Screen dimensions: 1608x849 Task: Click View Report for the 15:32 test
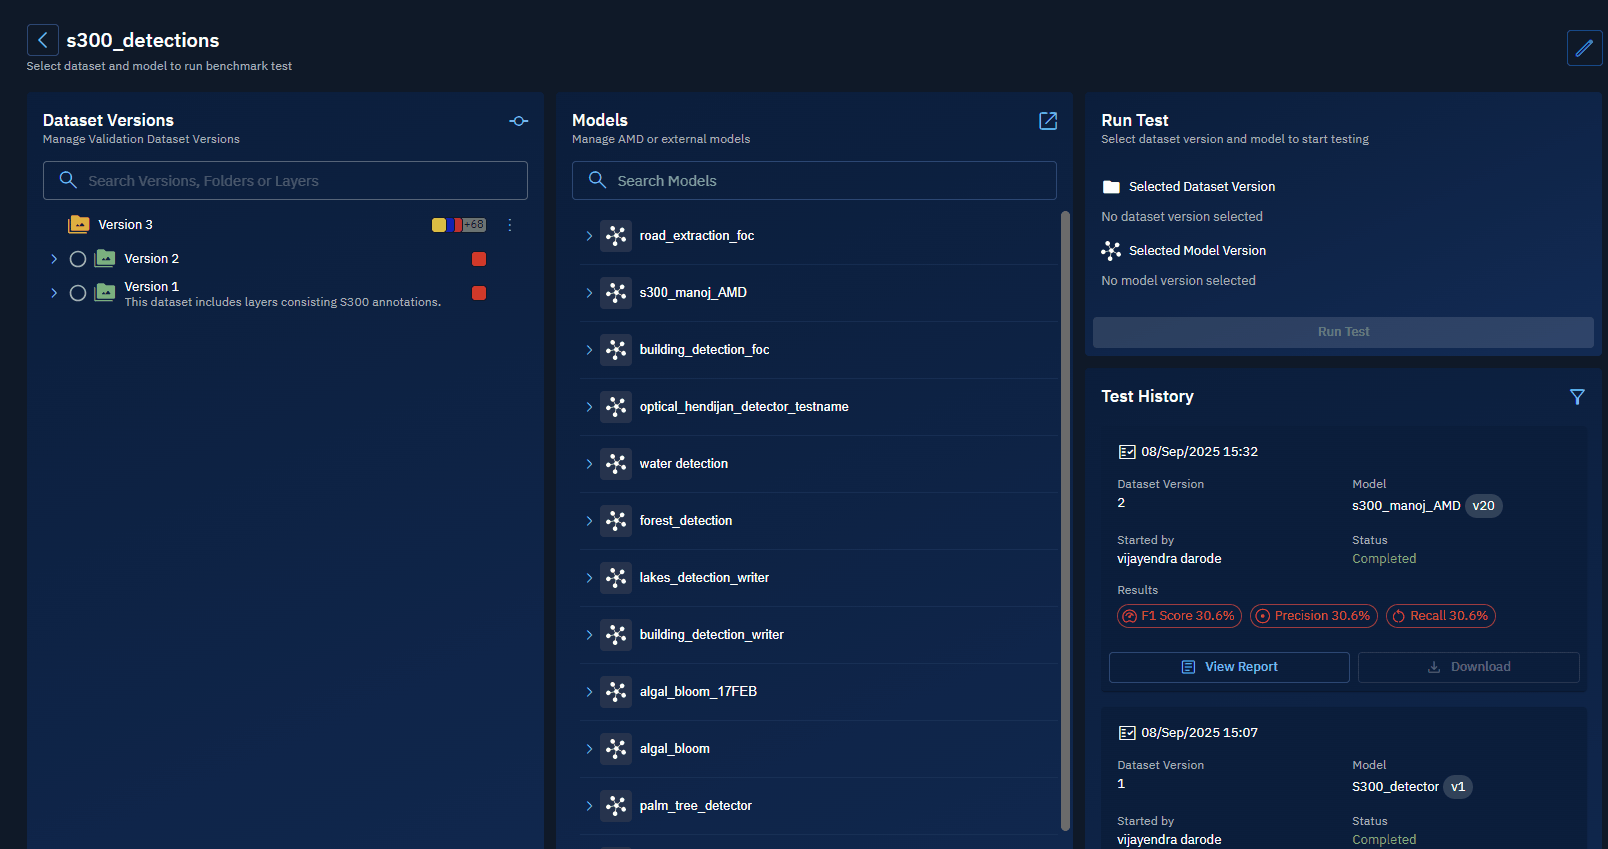pos(1229,667)
